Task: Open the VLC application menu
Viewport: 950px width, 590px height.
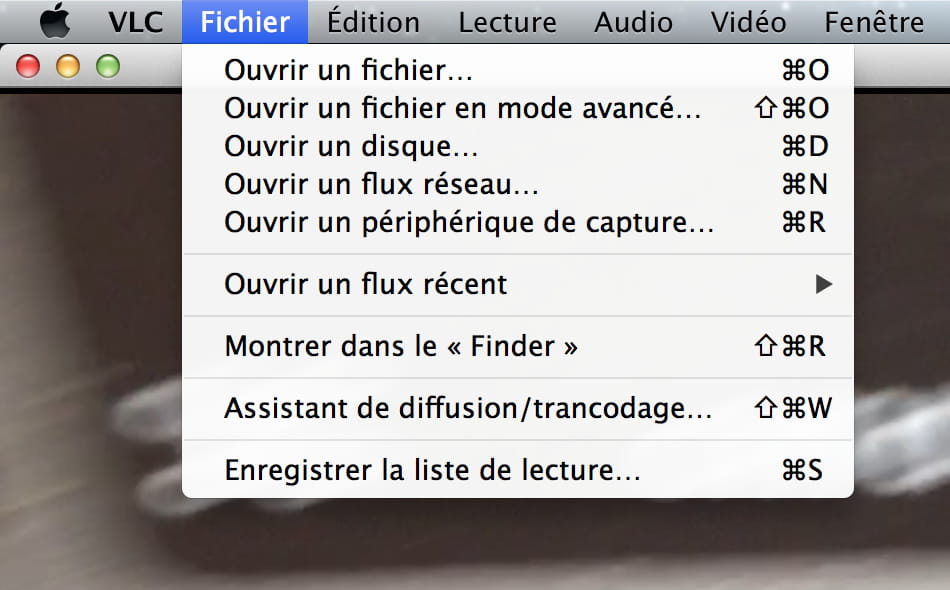Action: [x=136, y=22]
